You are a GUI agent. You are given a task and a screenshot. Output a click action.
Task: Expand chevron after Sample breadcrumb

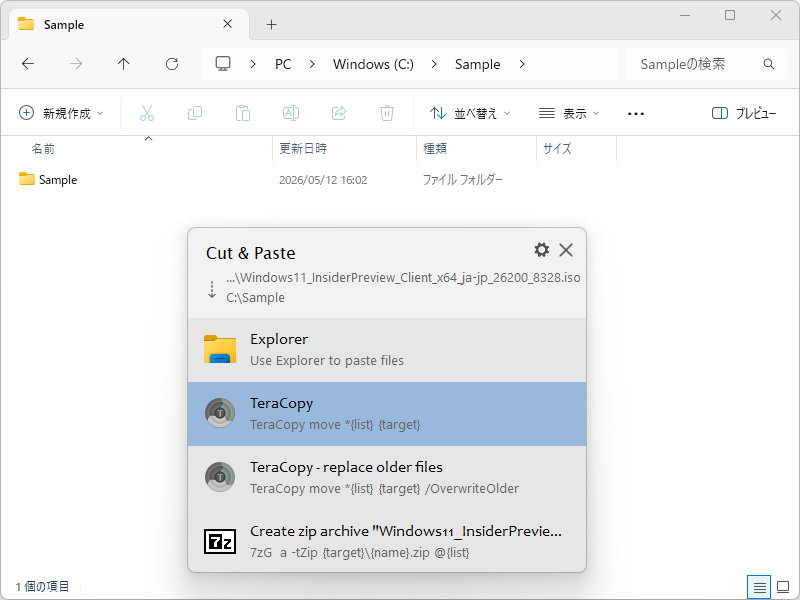[522, 64]
